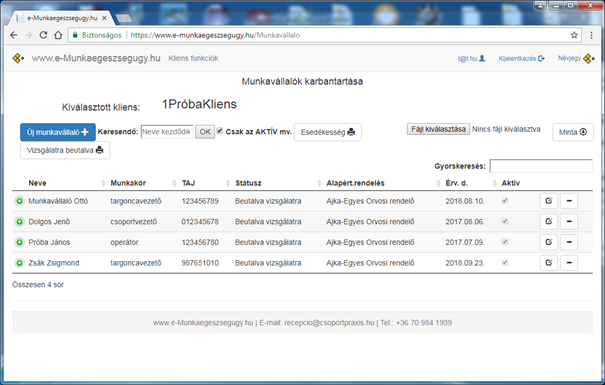Click the name Zsák Zsigmond
605x385 pixels.
point(54,263)
